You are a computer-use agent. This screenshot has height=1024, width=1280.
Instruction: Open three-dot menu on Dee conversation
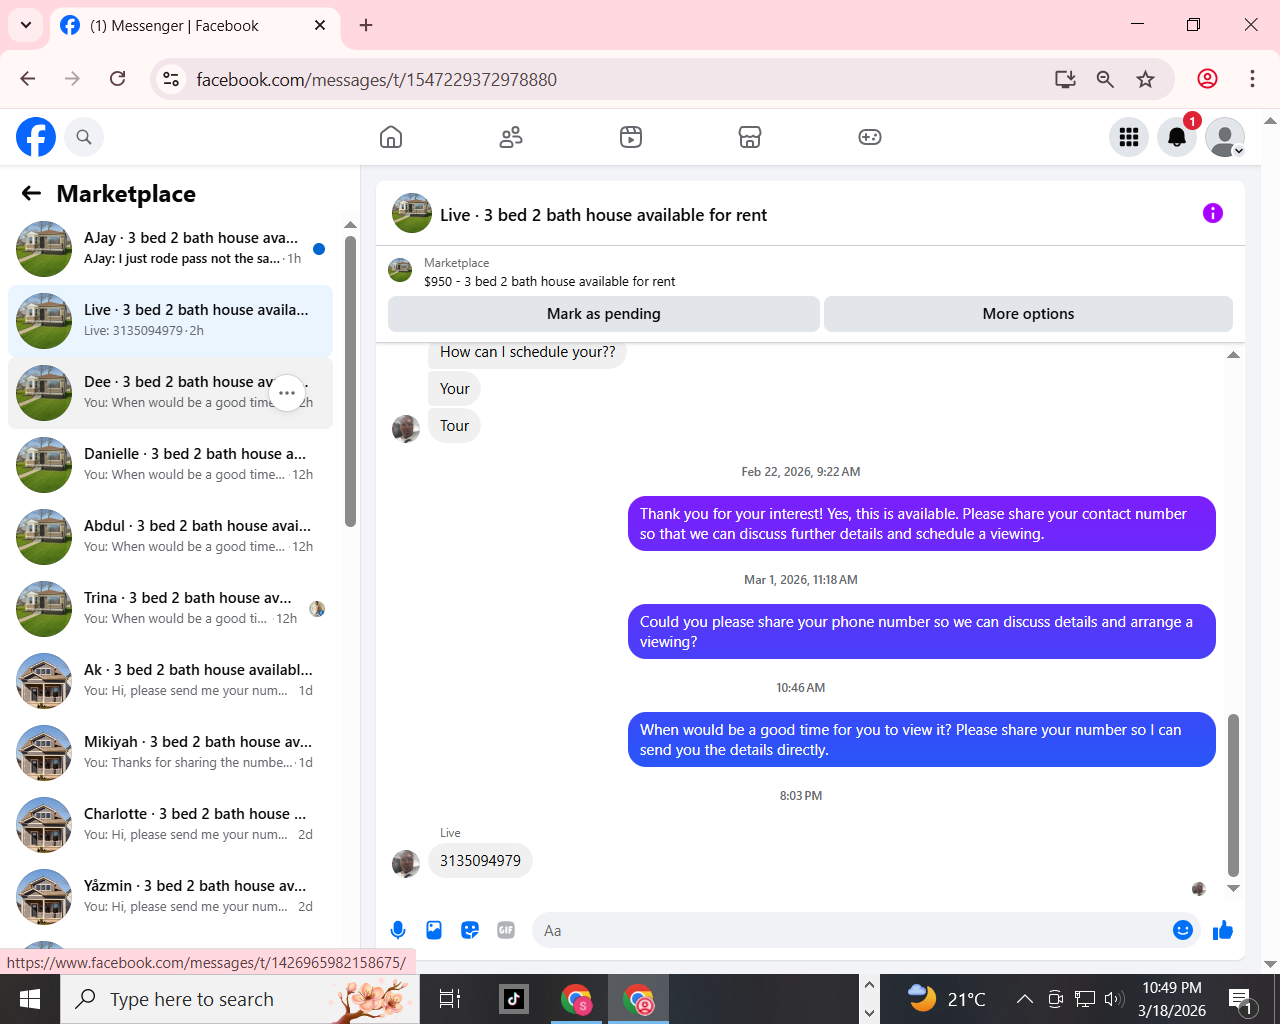[287, 393]
